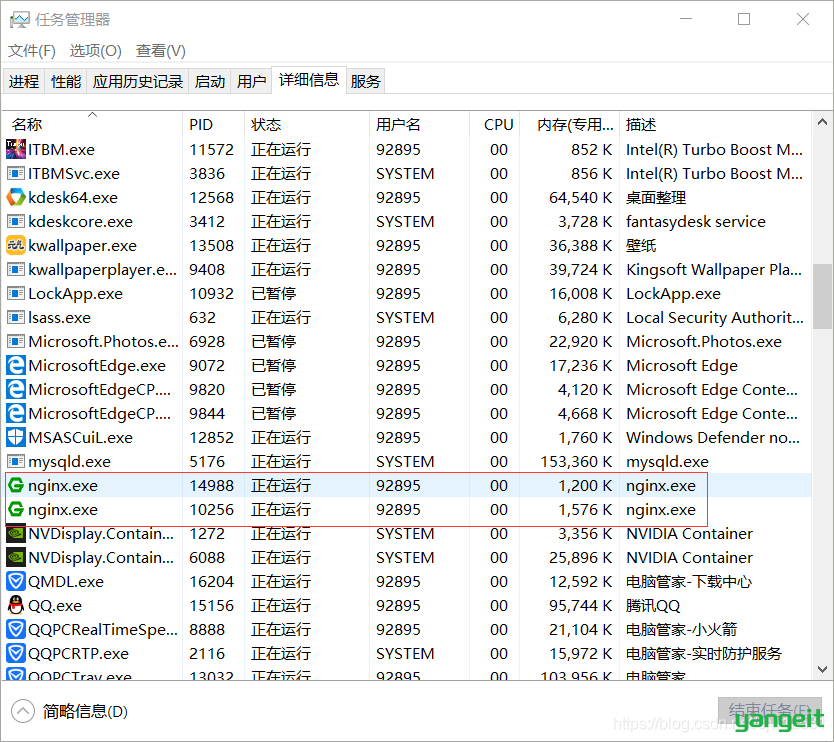Sort by the 描述 column header
Screen dimensions: 834x742
(715, 124)
